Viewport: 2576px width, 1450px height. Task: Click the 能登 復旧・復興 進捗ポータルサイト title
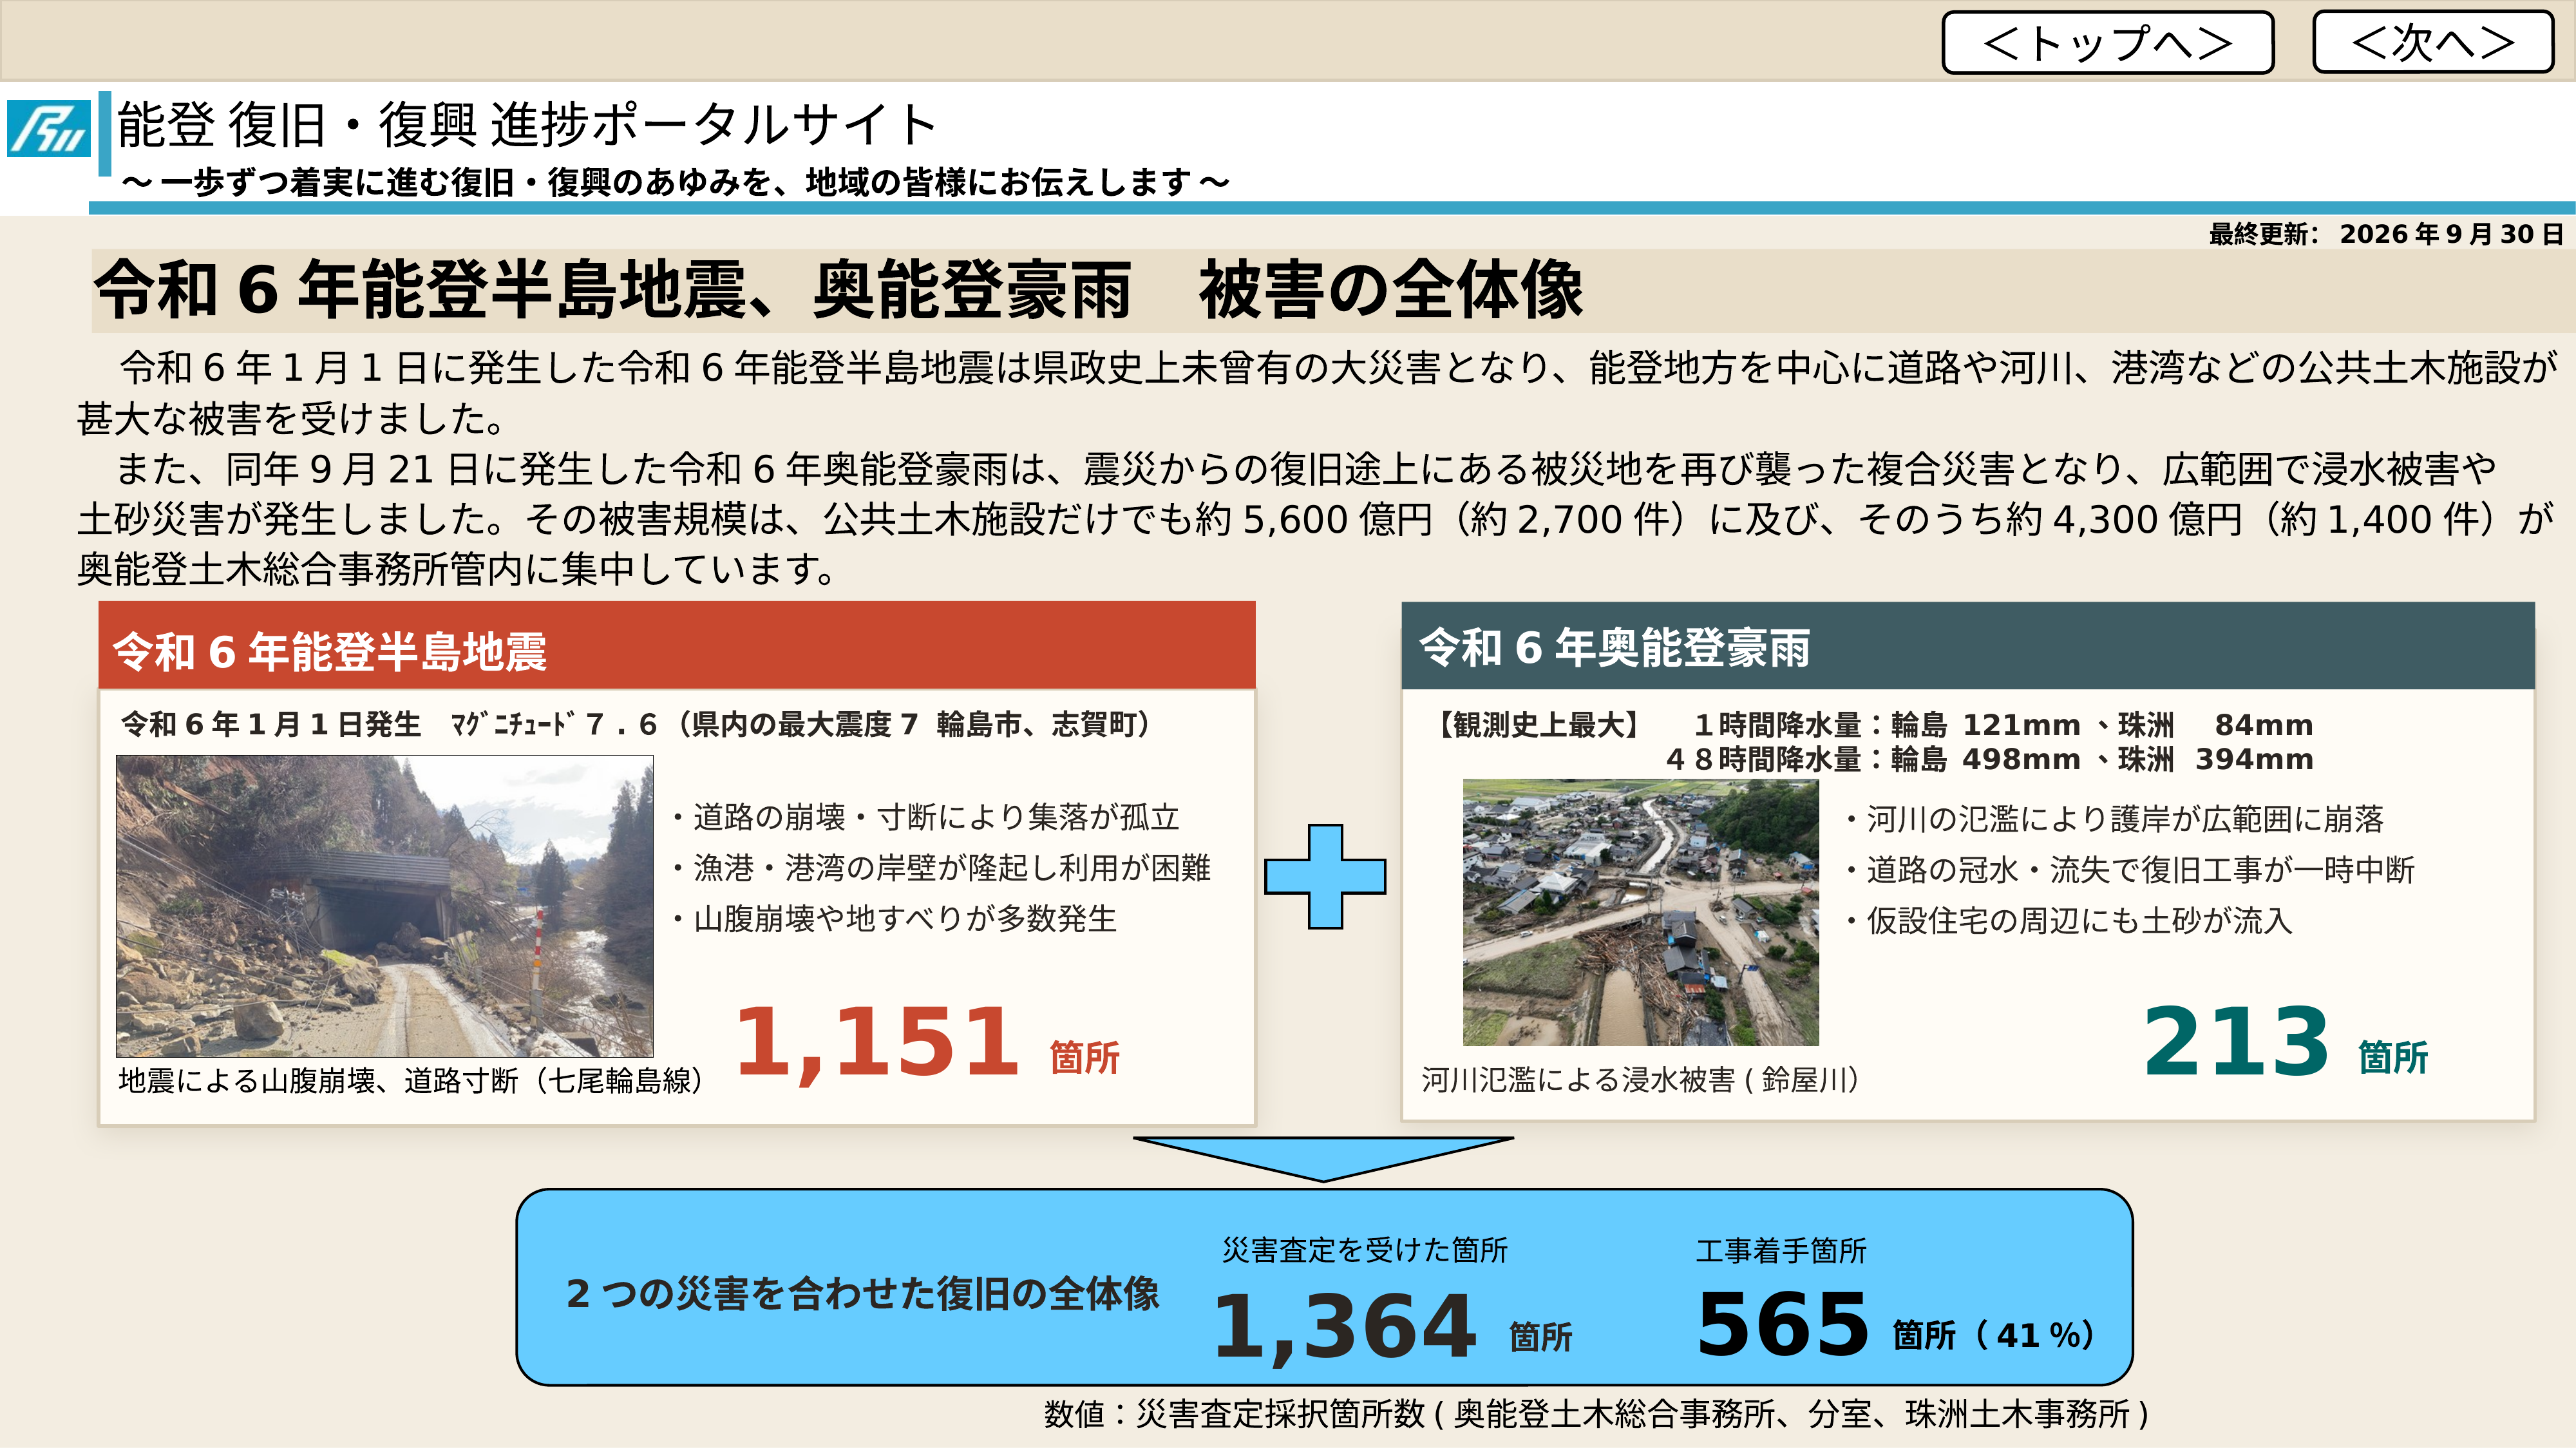(x=527, y=125)
